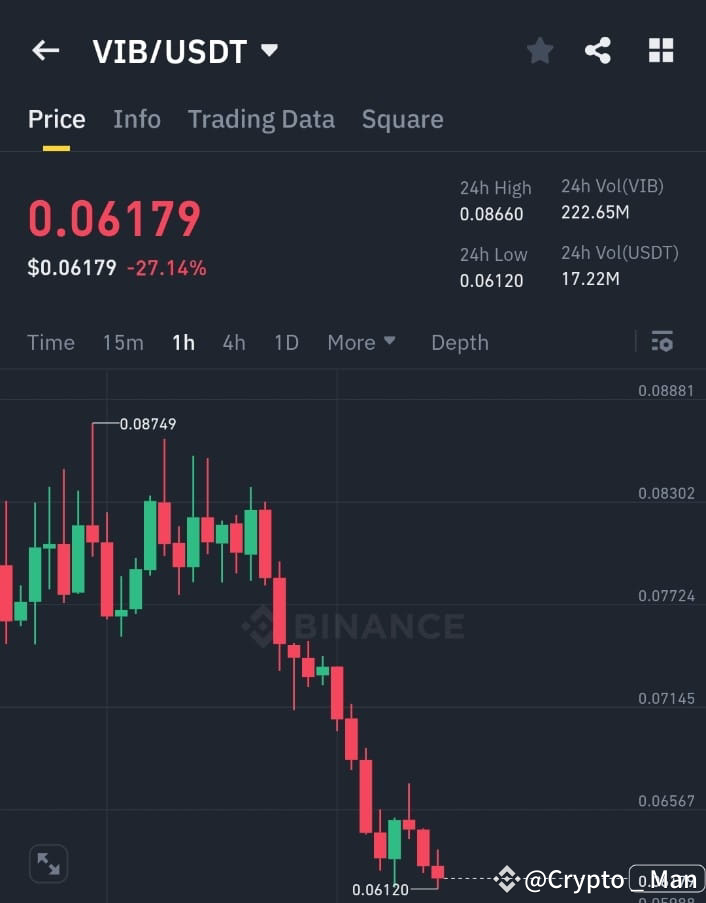The height and width of the screenshot is (903, 706).
Task: Switch to the Trading Data tab
Action: (x=261, y=119)
